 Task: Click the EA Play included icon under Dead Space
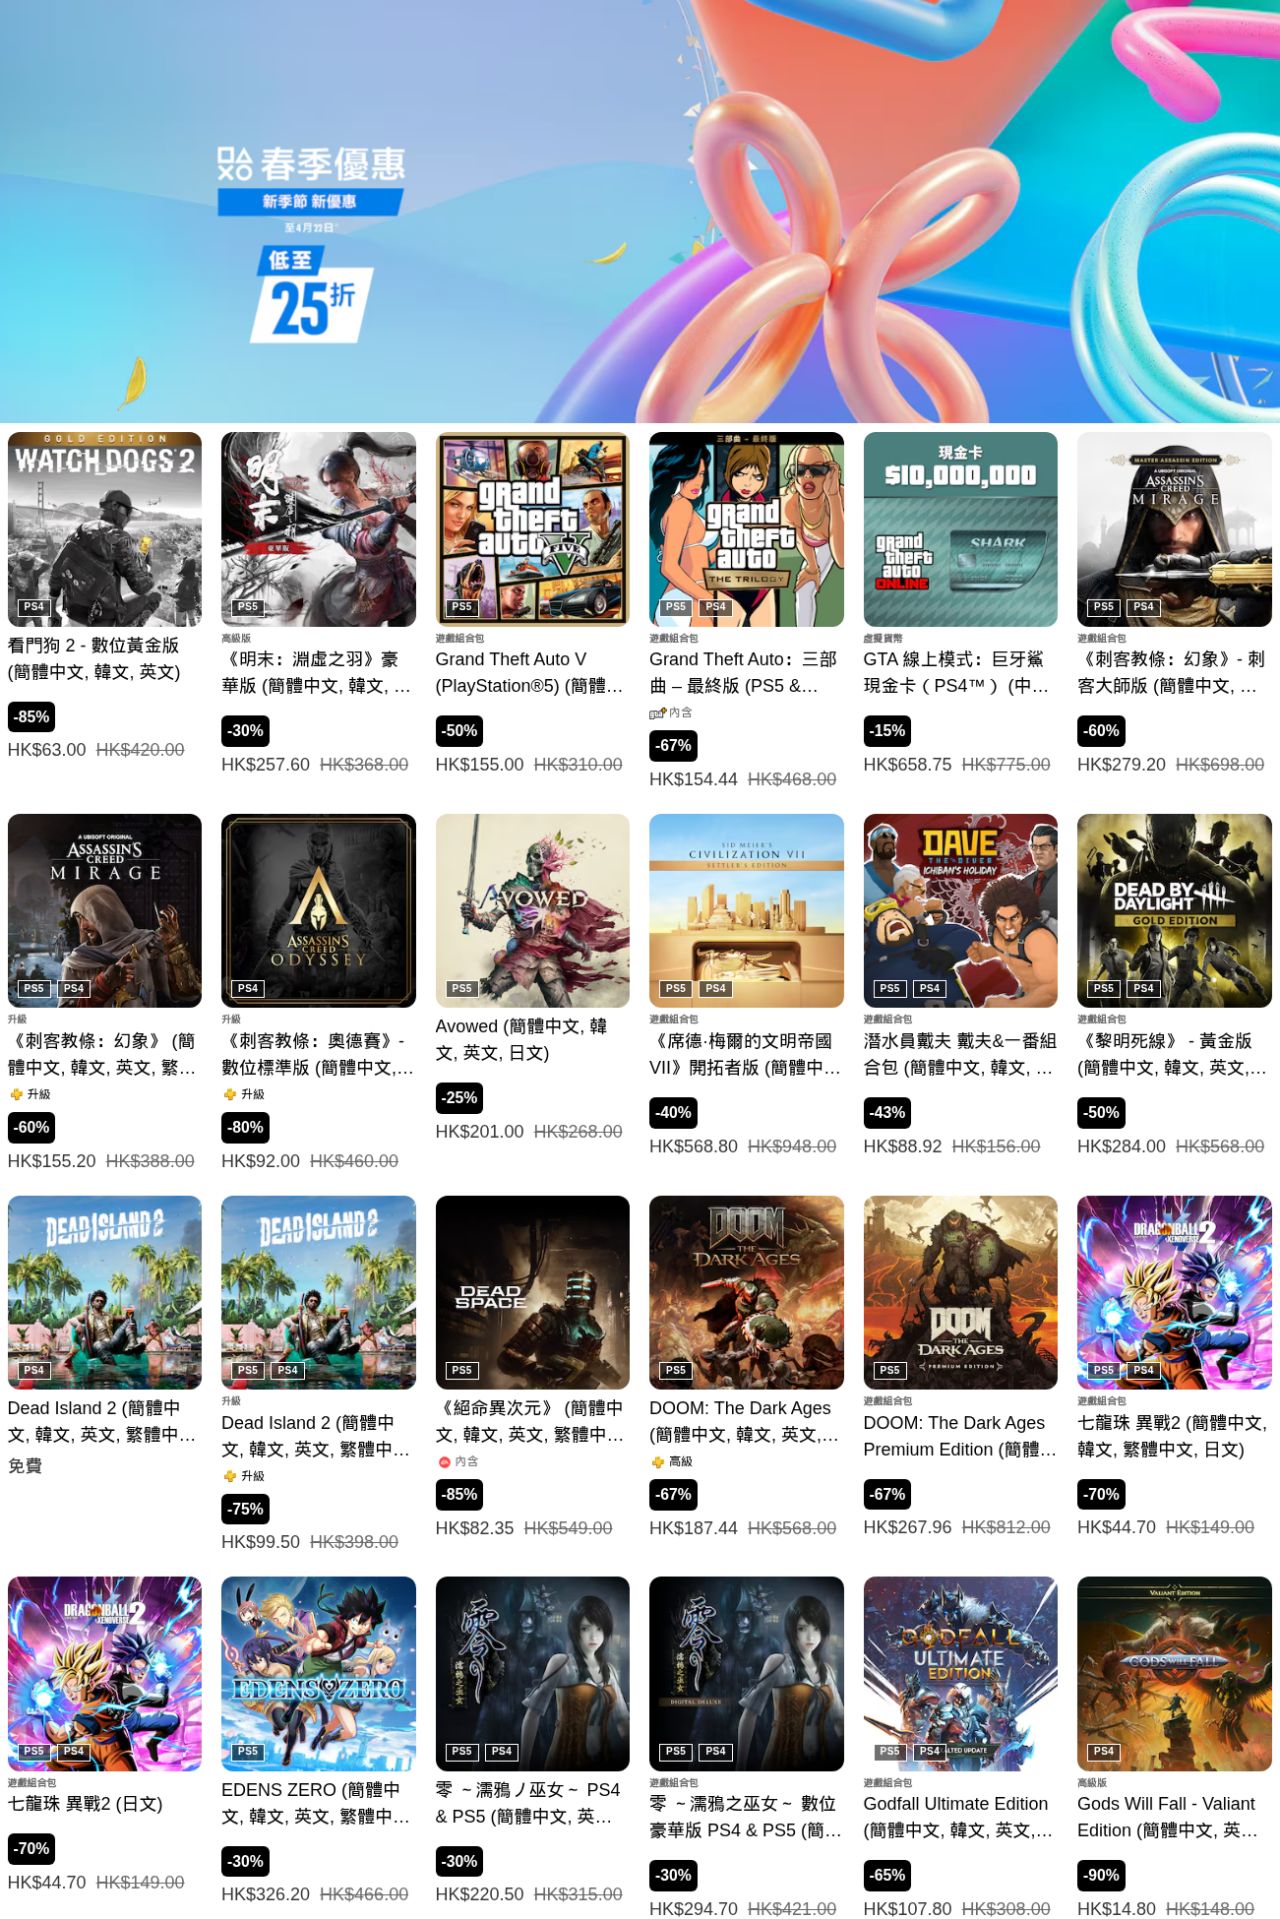(445, 1462)
